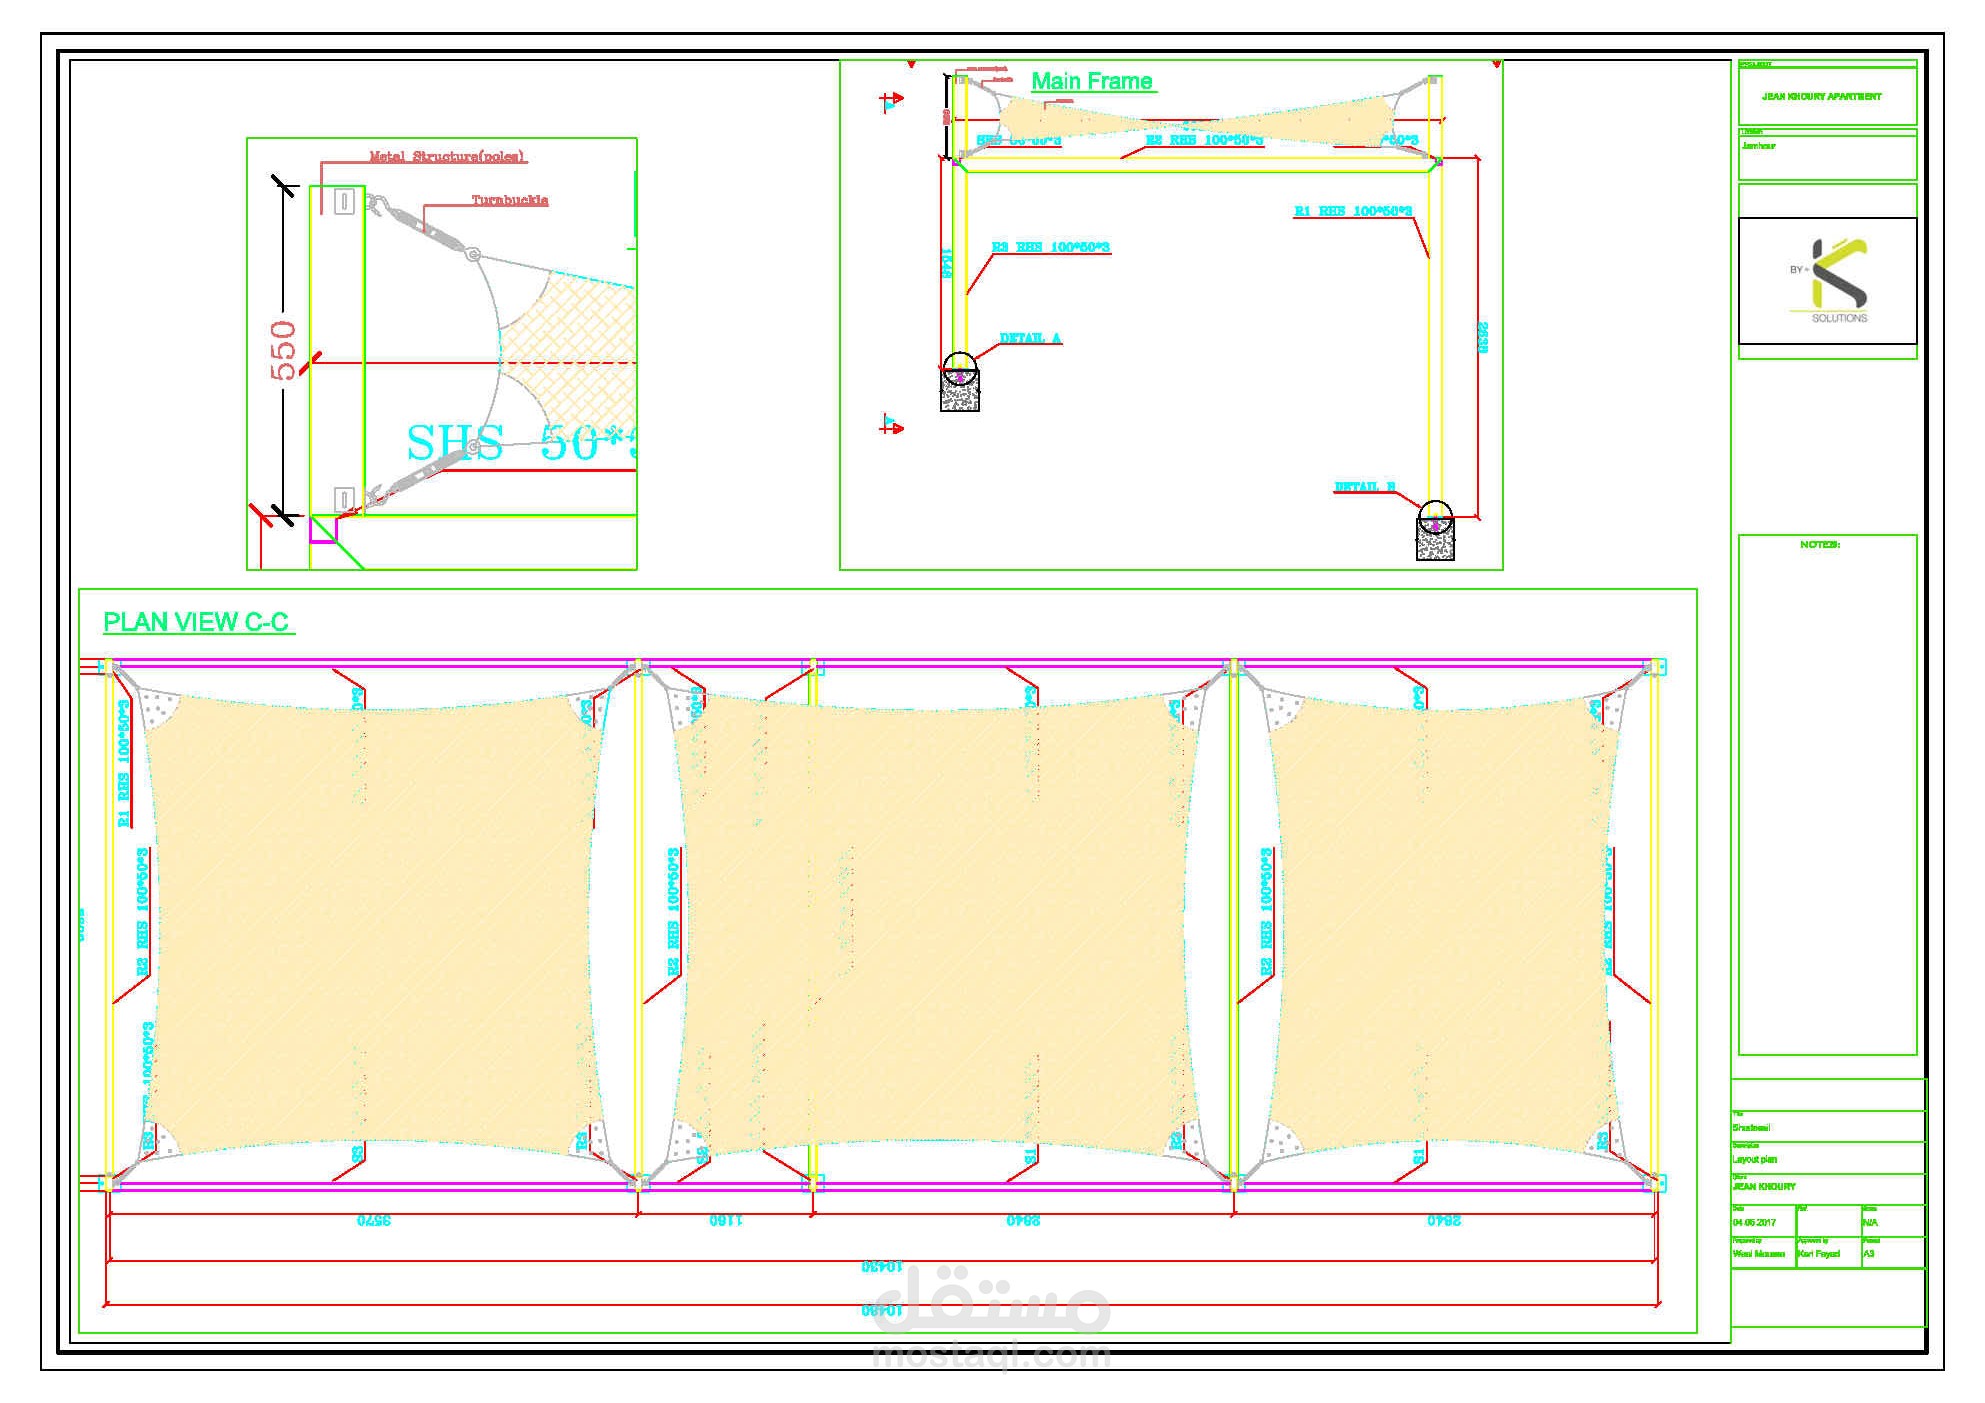Click the Detail A circle marker
Screen dimensions: 1985x1403
961,366
